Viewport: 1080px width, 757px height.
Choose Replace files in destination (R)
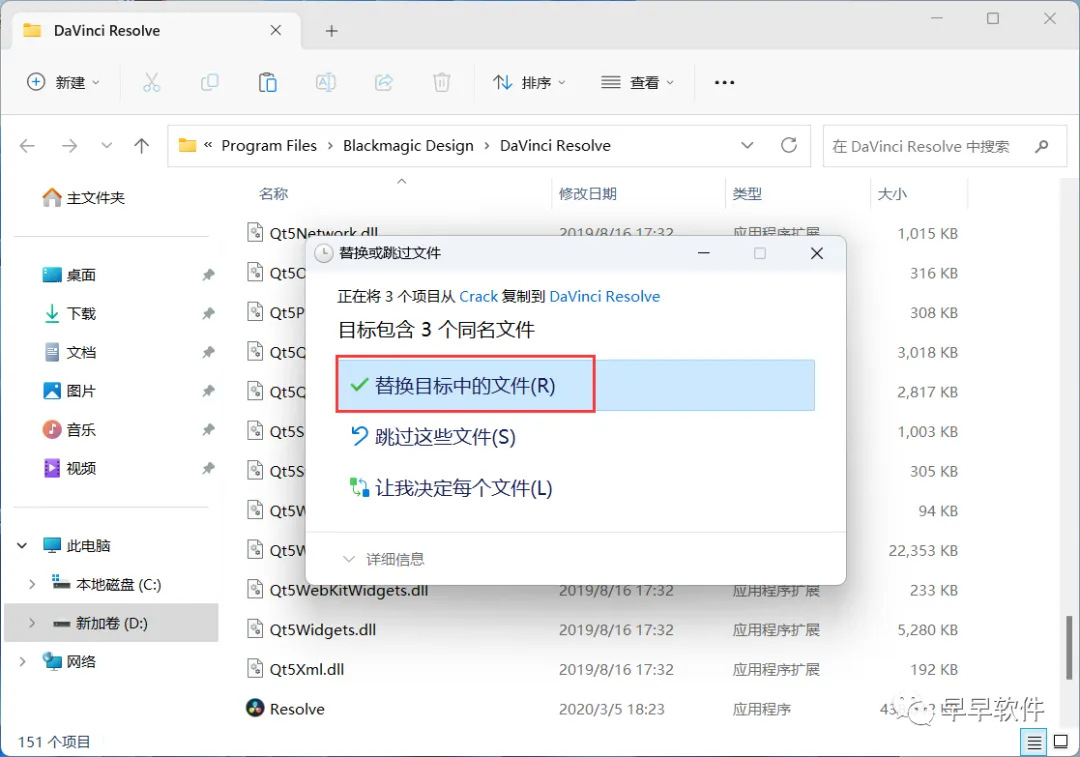(576, 385)
